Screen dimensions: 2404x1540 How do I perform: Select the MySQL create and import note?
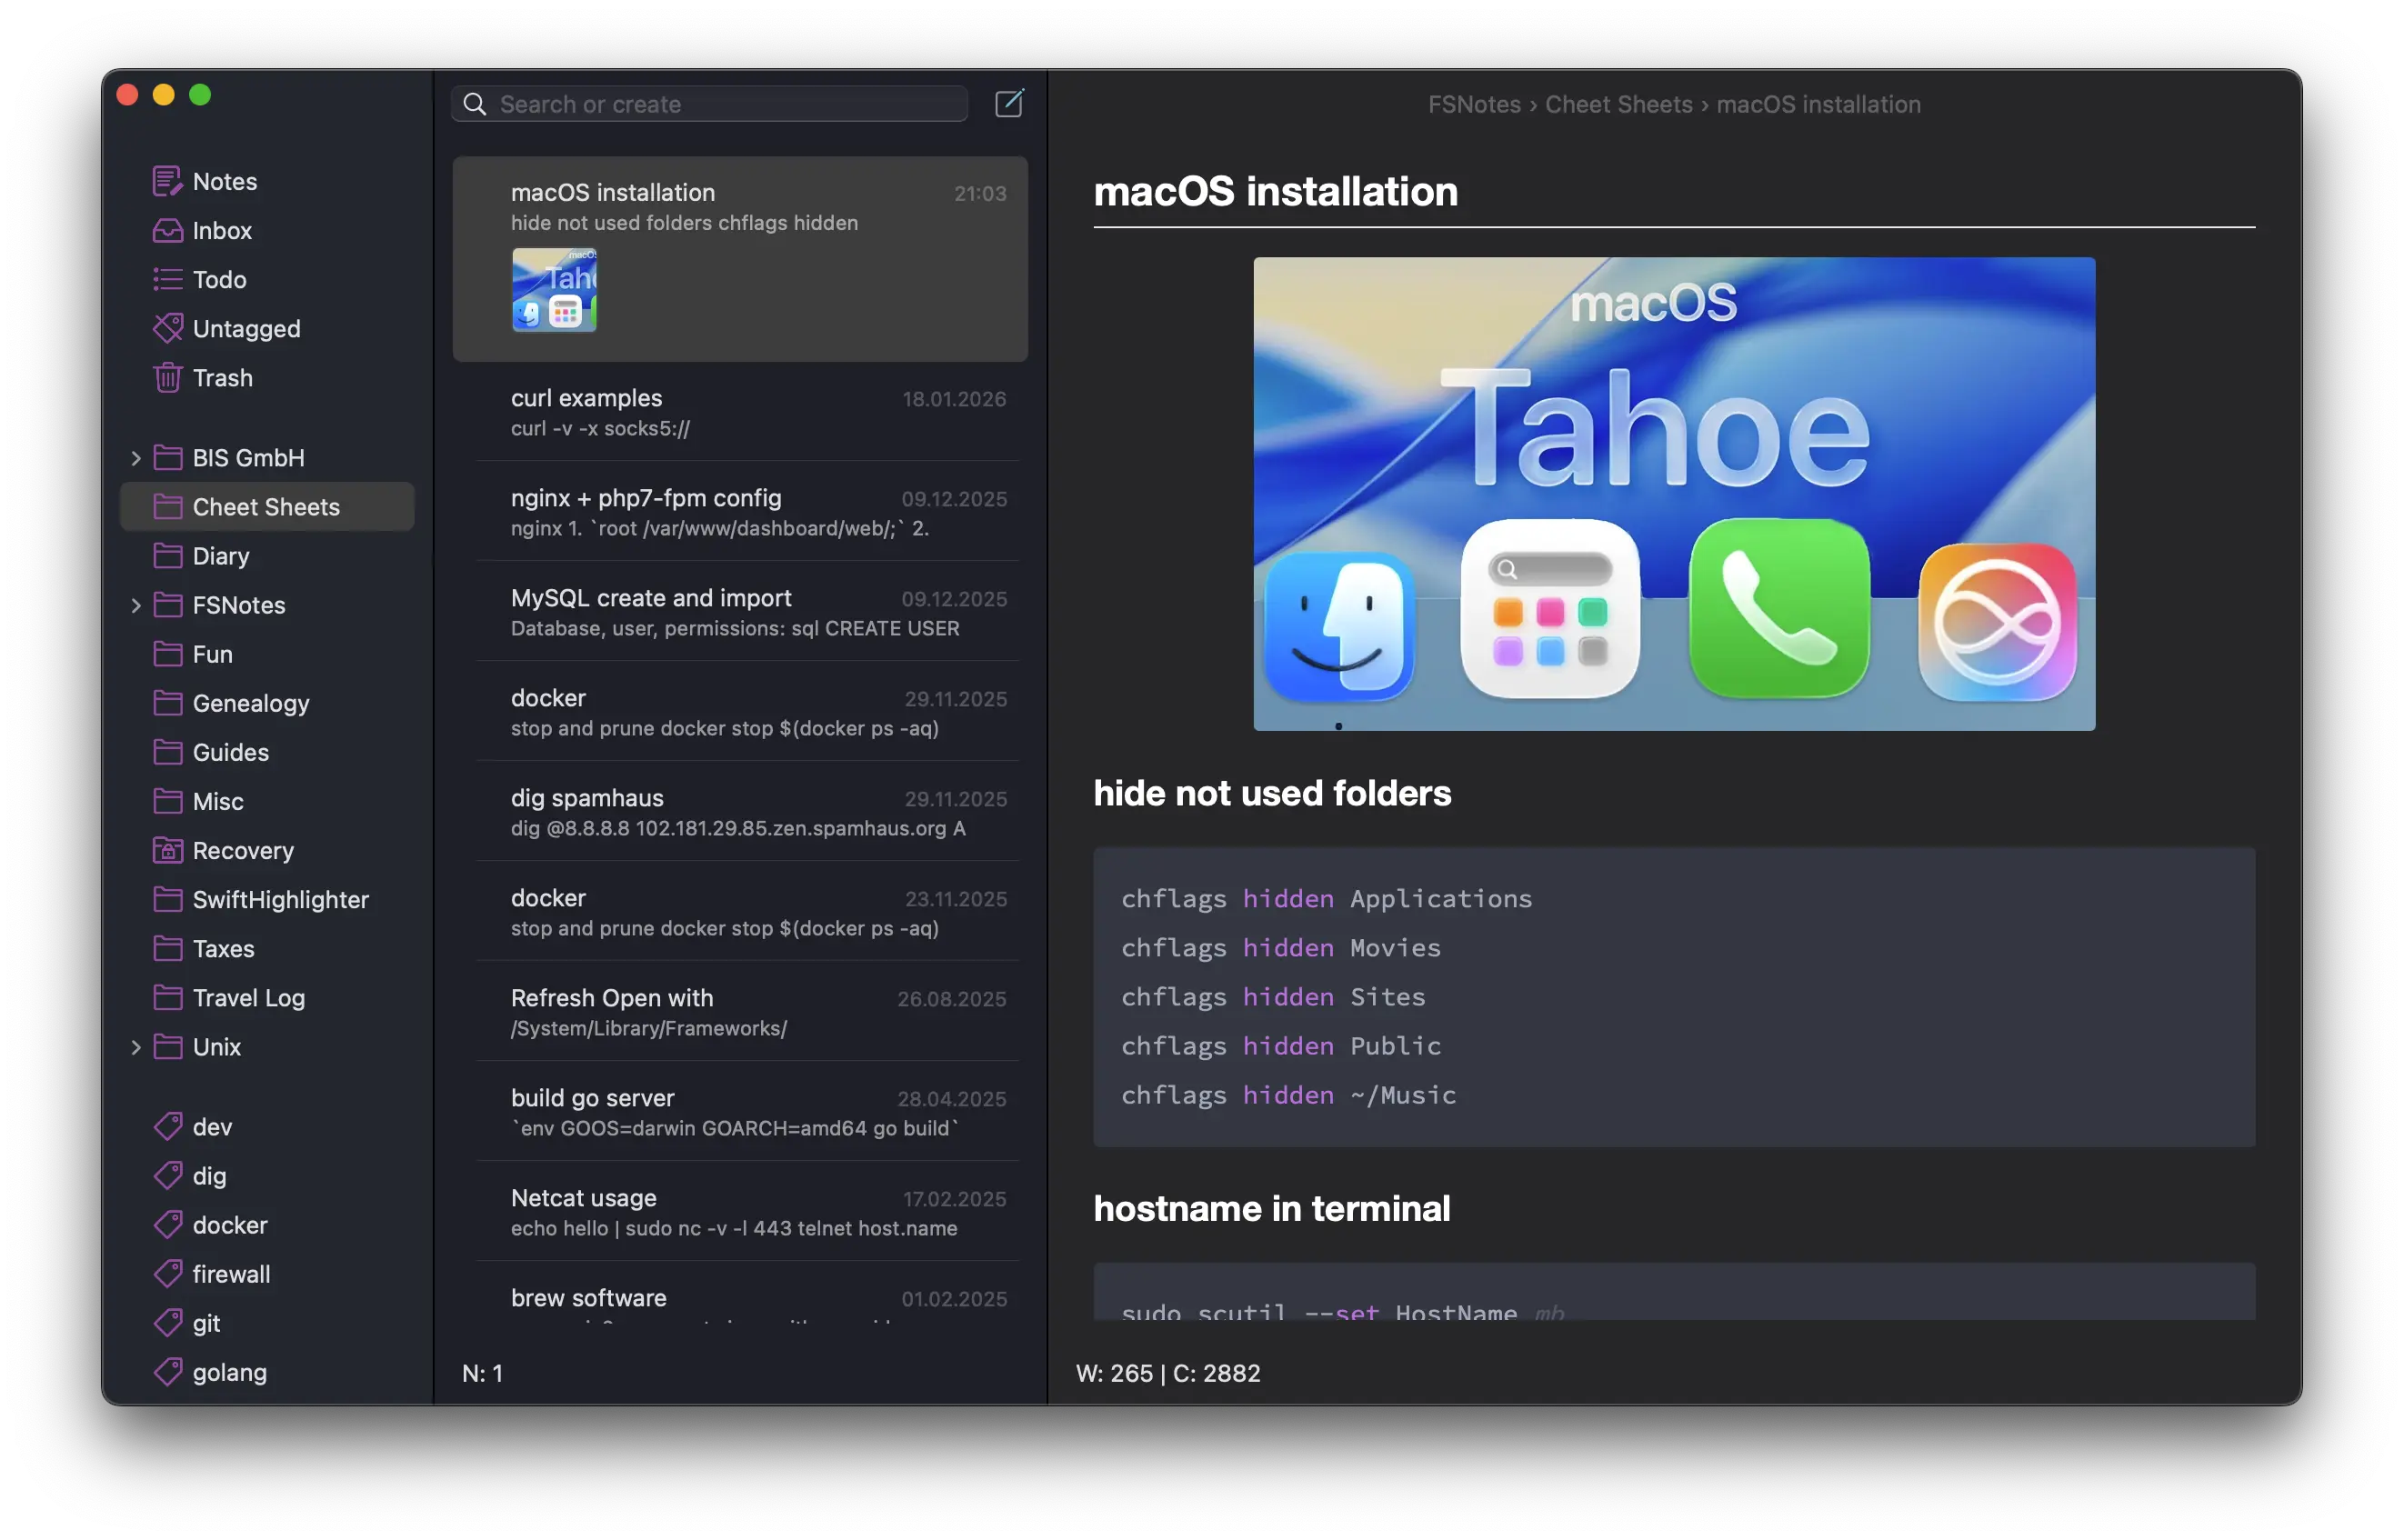[740, 612]
